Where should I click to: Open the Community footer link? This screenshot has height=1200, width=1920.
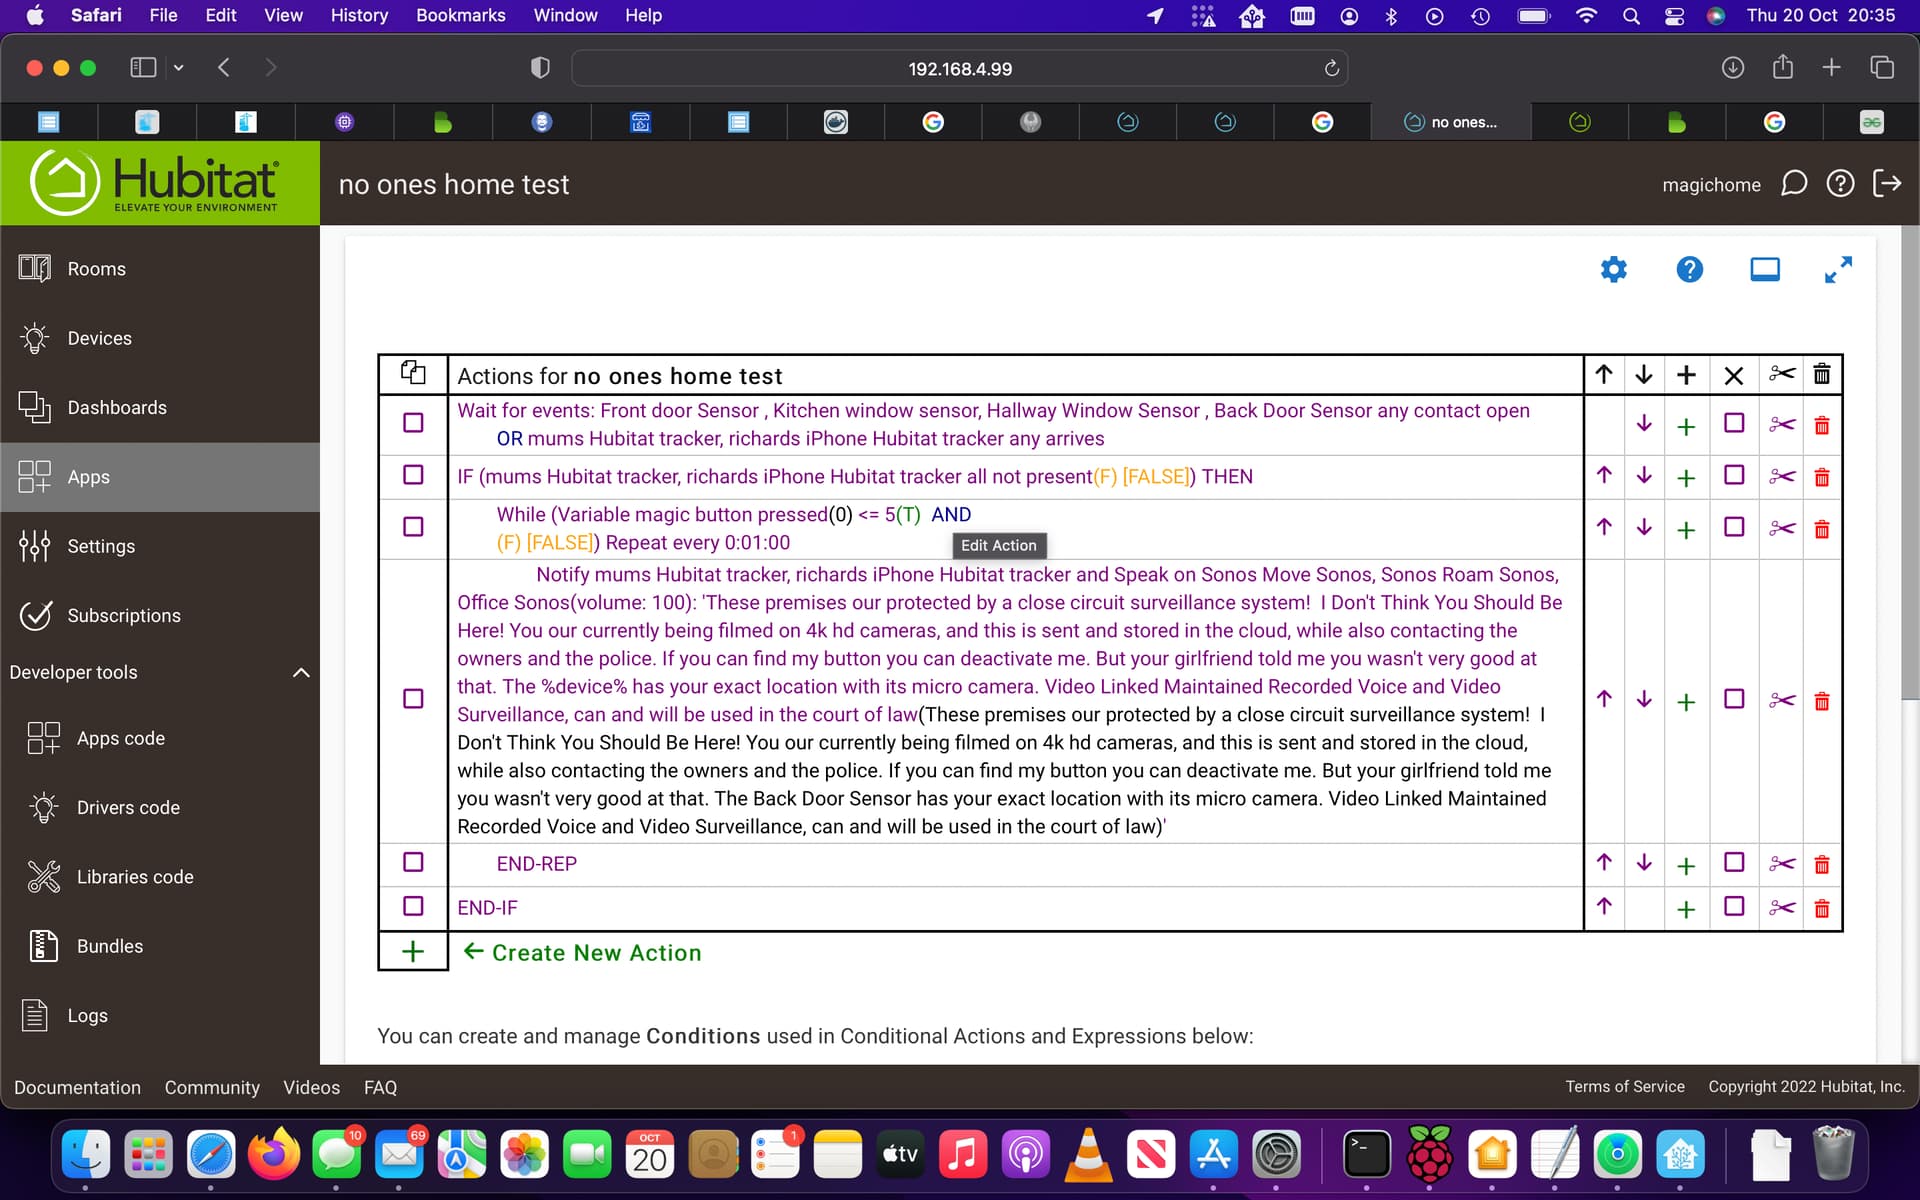pyautogui.click(x=212, y=1087)
